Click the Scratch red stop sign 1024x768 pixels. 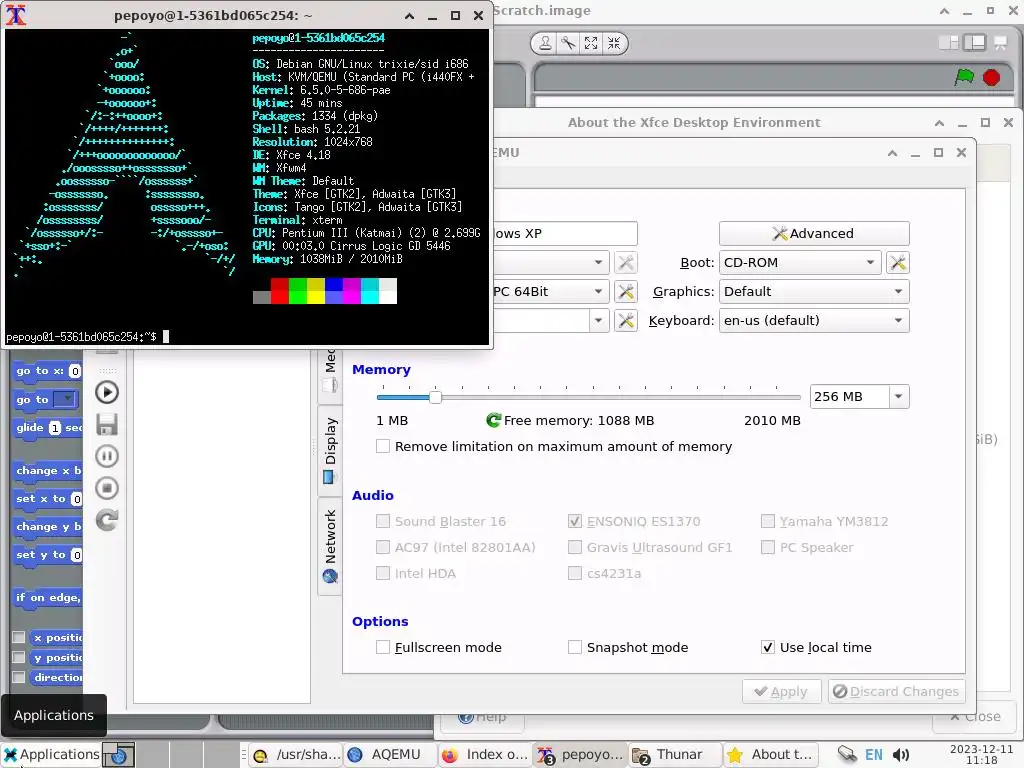pos(991,77)
